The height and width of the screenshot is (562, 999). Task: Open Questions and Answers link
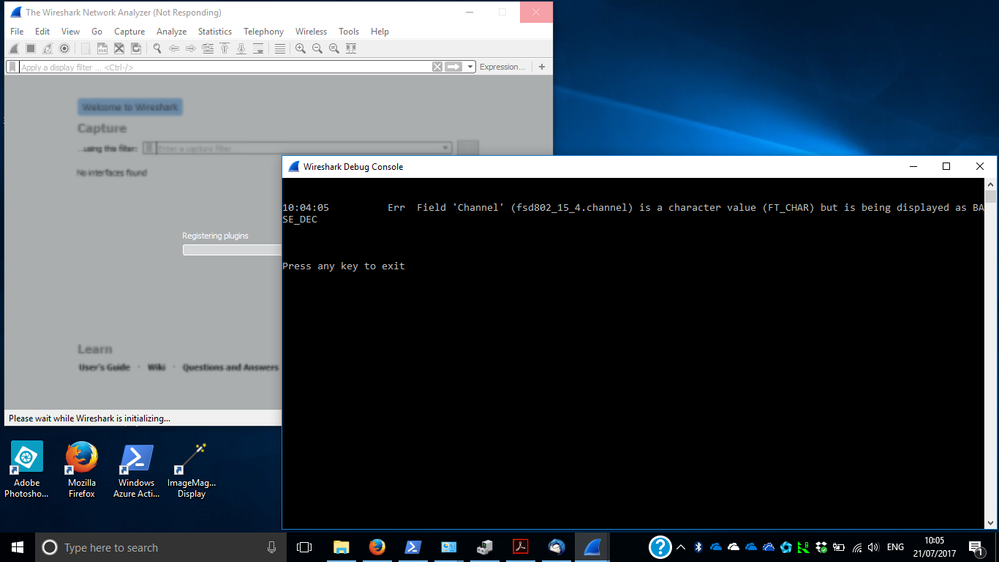point(231,368)
